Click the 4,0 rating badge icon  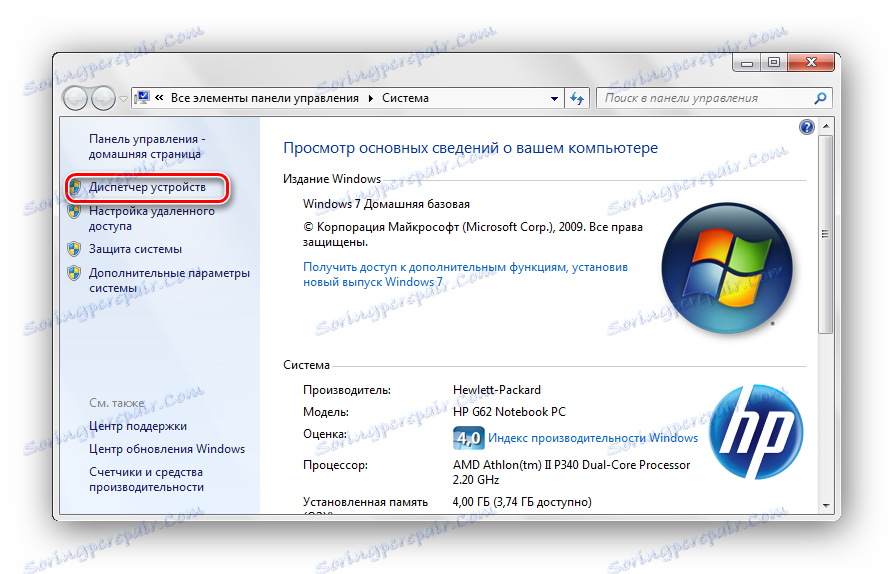pos(469,438)
